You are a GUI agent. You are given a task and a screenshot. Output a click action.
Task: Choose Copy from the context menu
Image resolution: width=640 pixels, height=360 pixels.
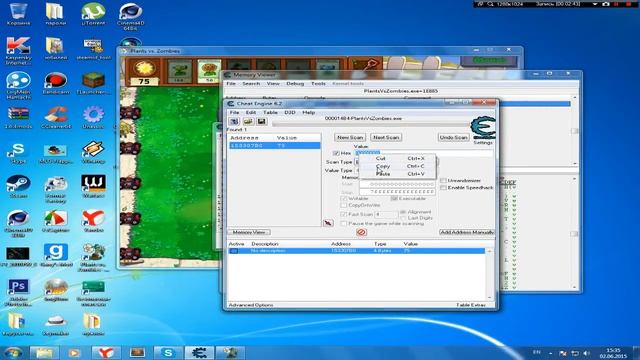398,166
